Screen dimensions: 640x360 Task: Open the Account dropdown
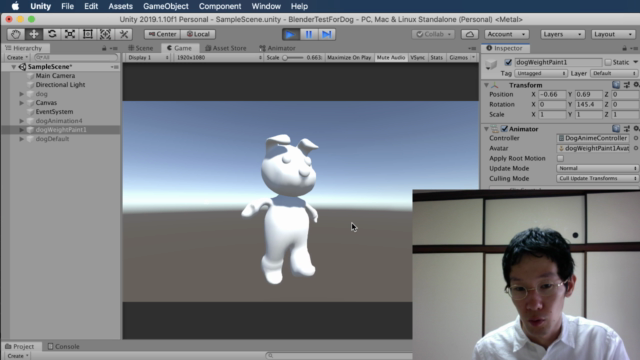coord(507,34)
